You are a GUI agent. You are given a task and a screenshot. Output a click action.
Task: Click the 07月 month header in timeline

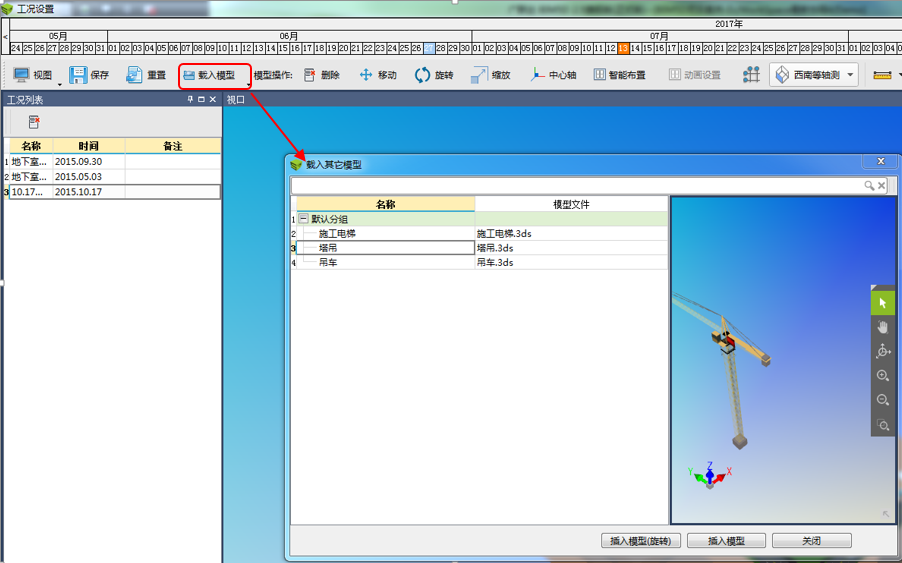(x=659, y=36)
